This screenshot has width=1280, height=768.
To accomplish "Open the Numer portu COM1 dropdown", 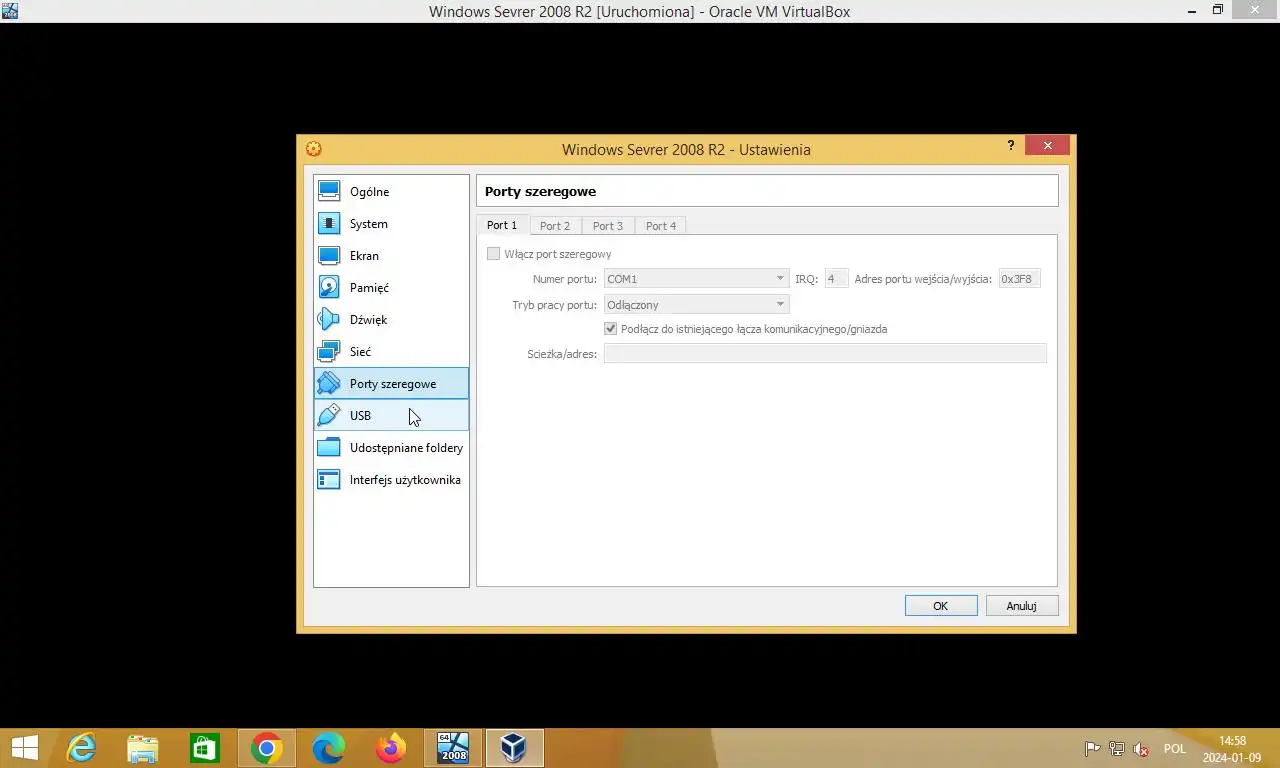I will pos(697,279).
